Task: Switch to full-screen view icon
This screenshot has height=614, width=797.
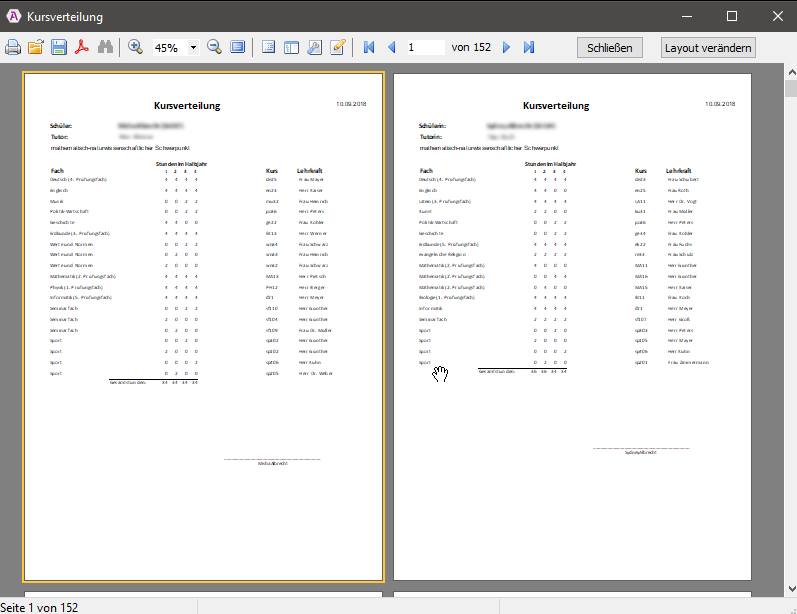Action: click(x=237, y=47)
